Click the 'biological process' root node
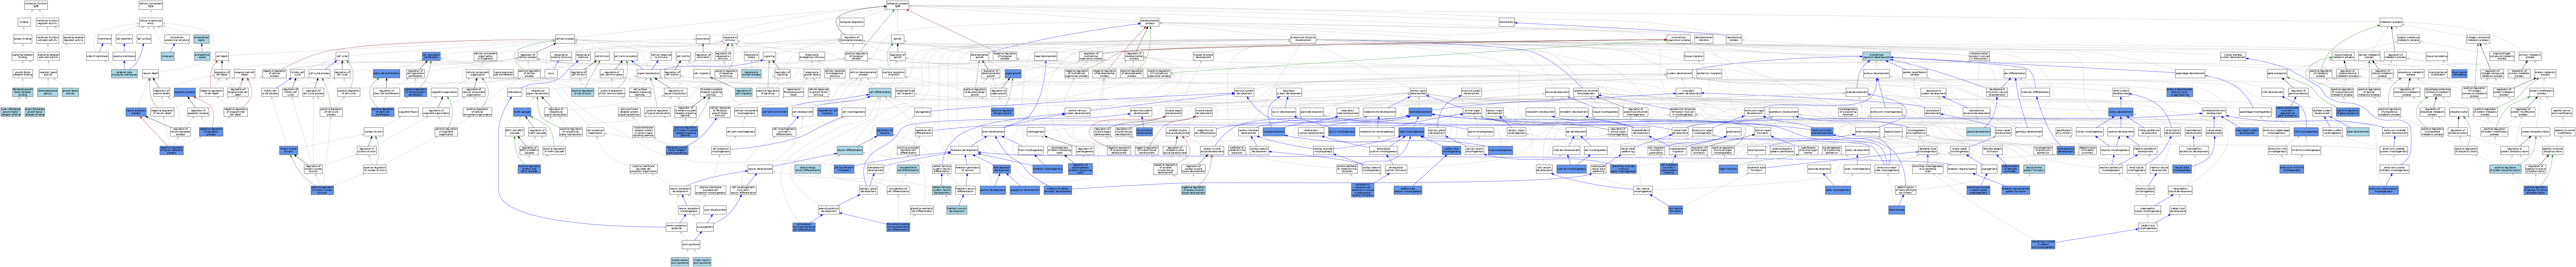The height and width of the screenshot is (267, 2576). 898,5
